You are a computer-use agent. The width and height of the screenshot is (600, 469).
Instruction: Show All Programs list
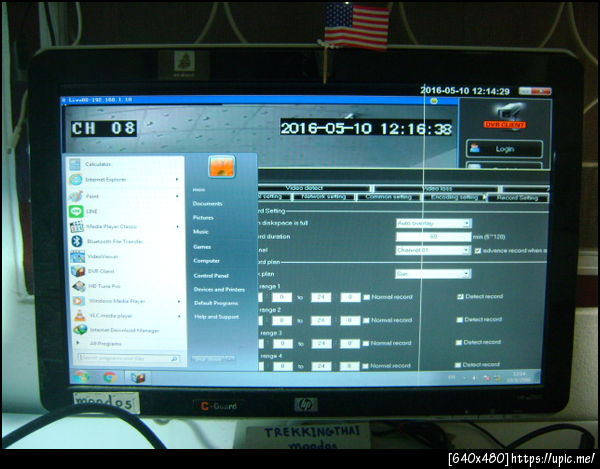tap(105, 344)
